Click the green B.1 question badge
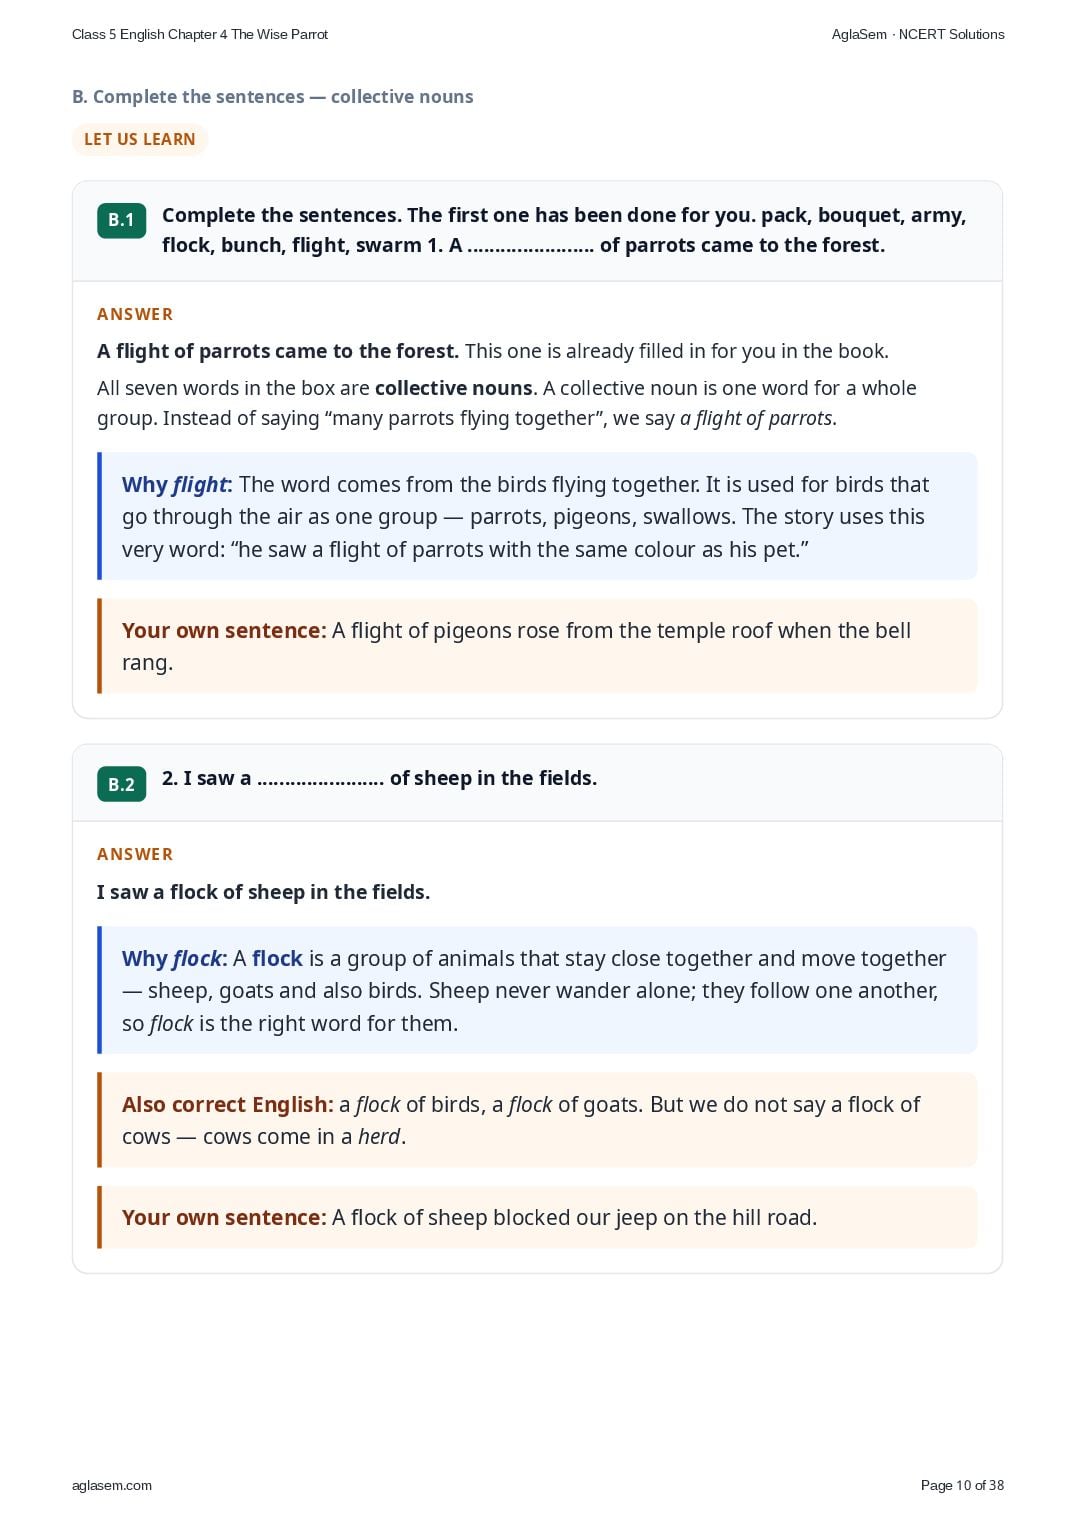 (x=121, y=220)
